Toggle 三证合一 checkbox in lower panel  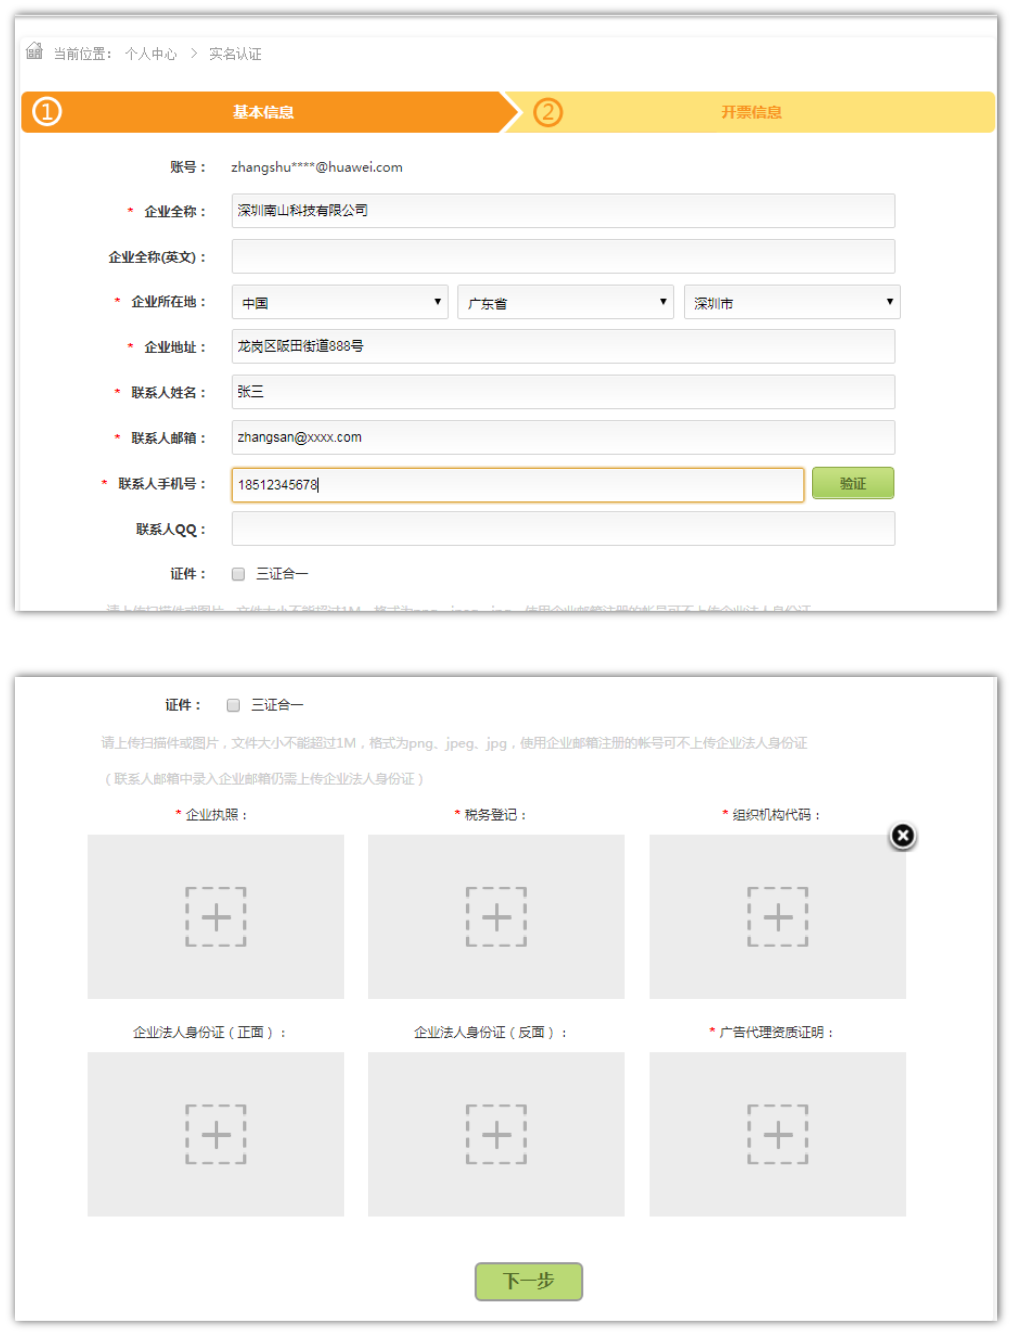pyautogui.click(x=233, y=705)
